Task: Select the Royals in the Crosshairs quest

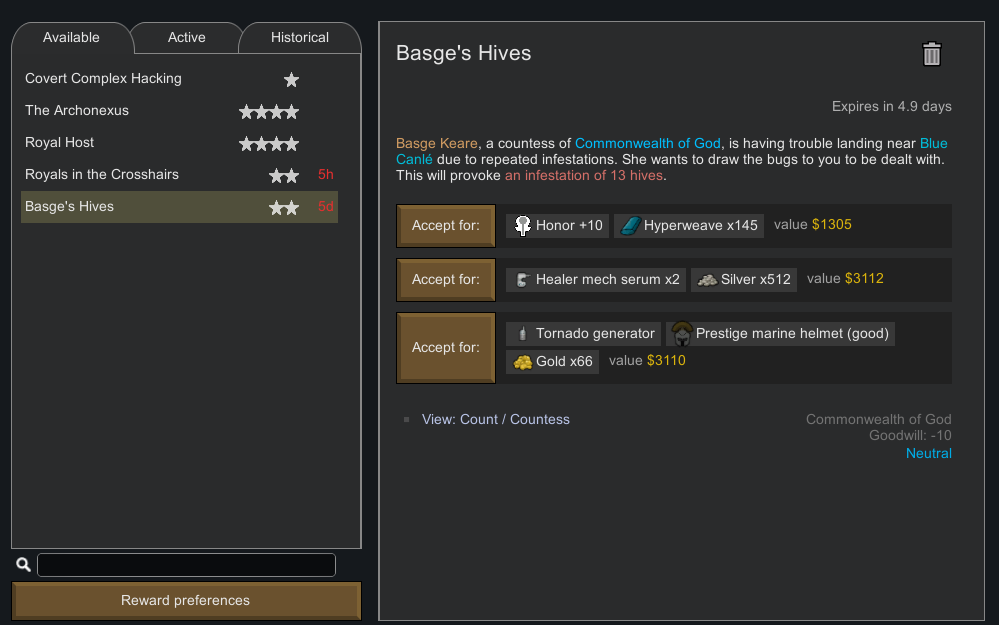Action: tap(180, 175)
